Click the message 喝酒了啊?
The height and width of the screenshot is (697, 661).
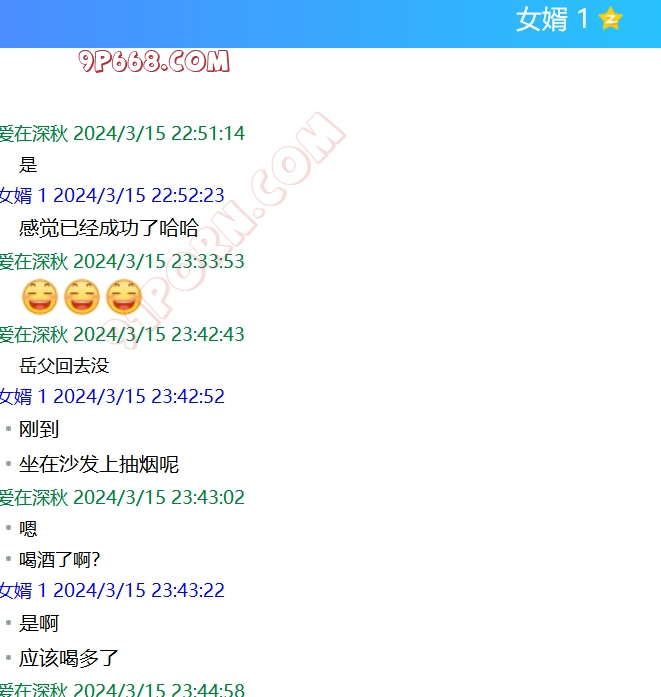coord(60,559)
